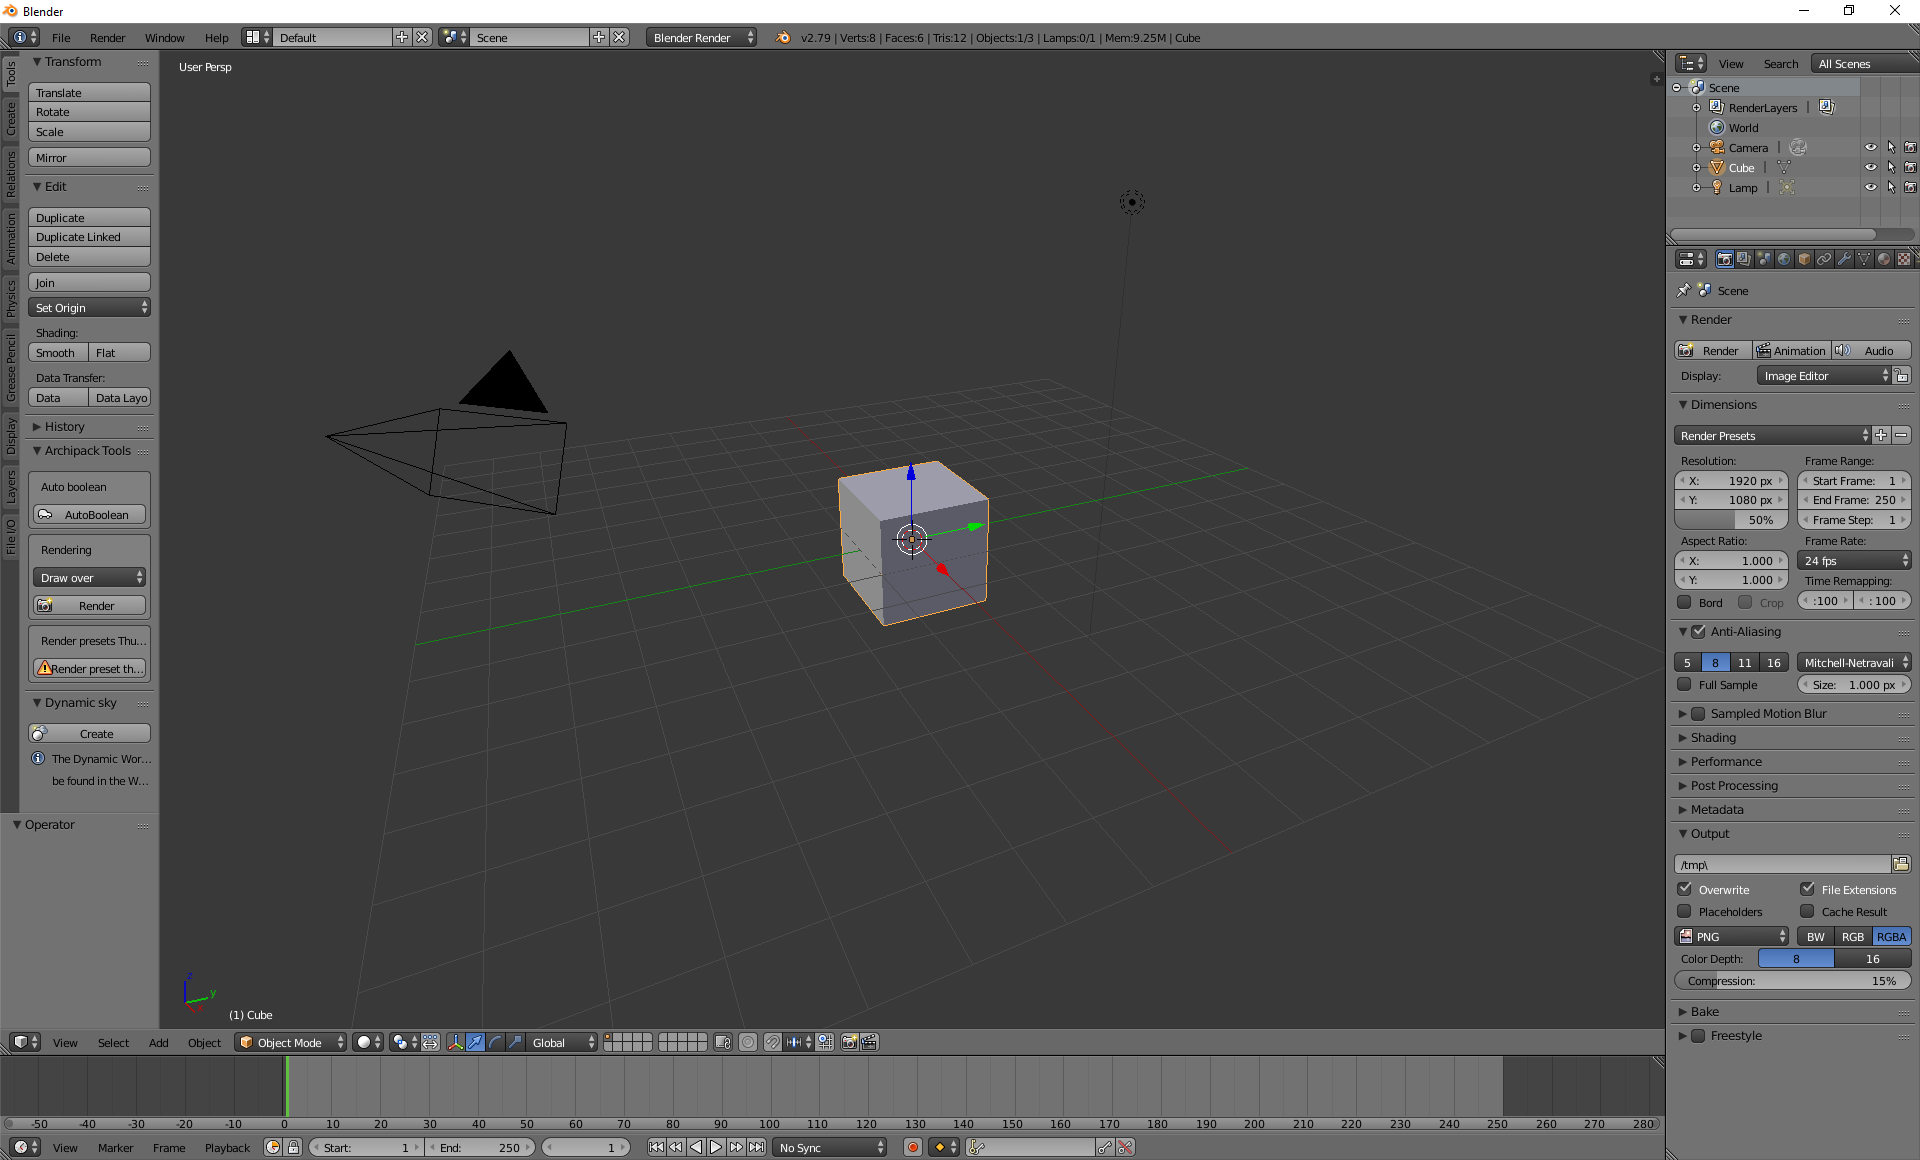1920x1160 pixels.
Task: Click the insert keyframes key icon
Action: coord(1105,1147)
